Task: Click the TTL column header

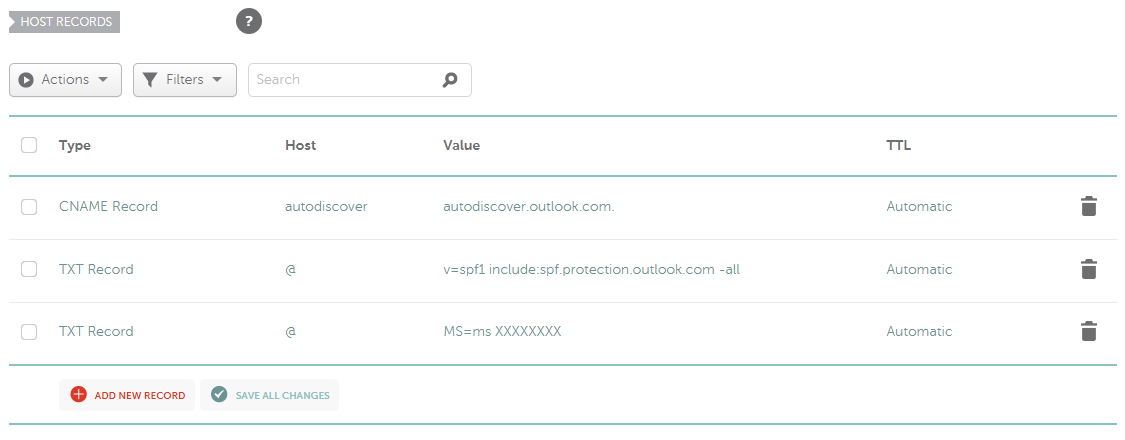Action: click(898, 145)
